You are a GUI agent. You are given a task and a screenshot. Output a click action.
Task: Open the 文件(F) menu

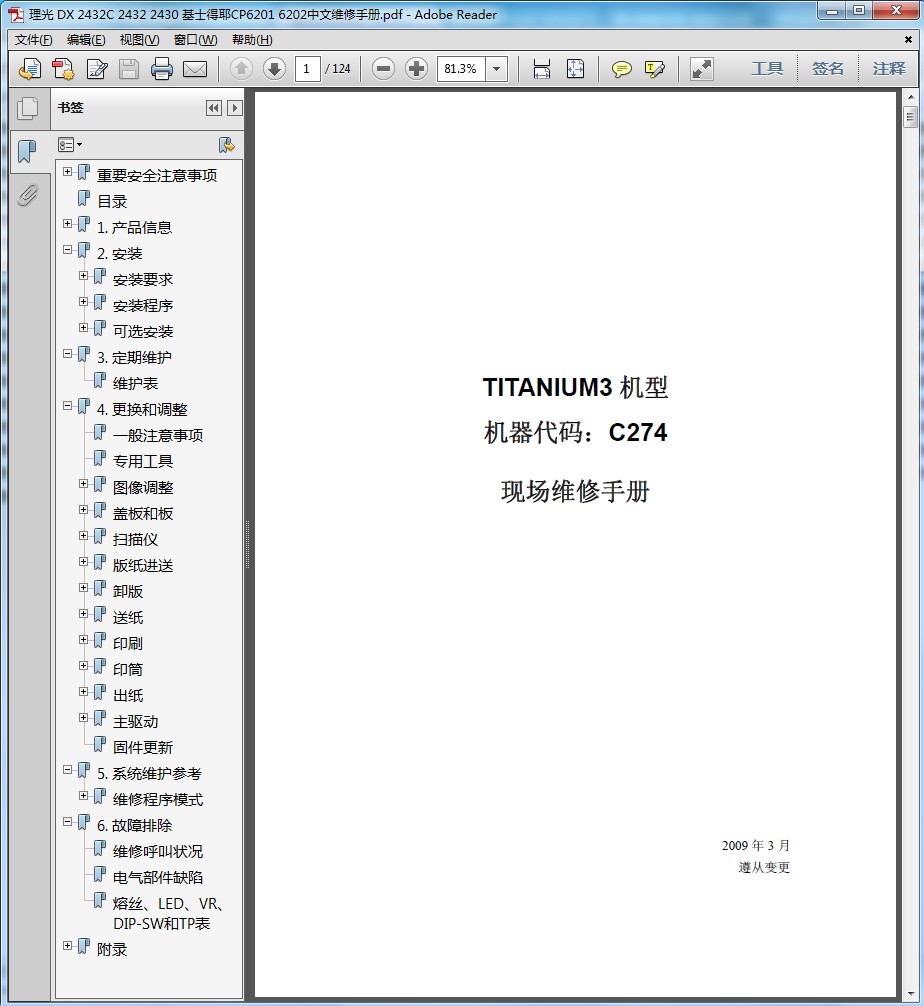34,40
